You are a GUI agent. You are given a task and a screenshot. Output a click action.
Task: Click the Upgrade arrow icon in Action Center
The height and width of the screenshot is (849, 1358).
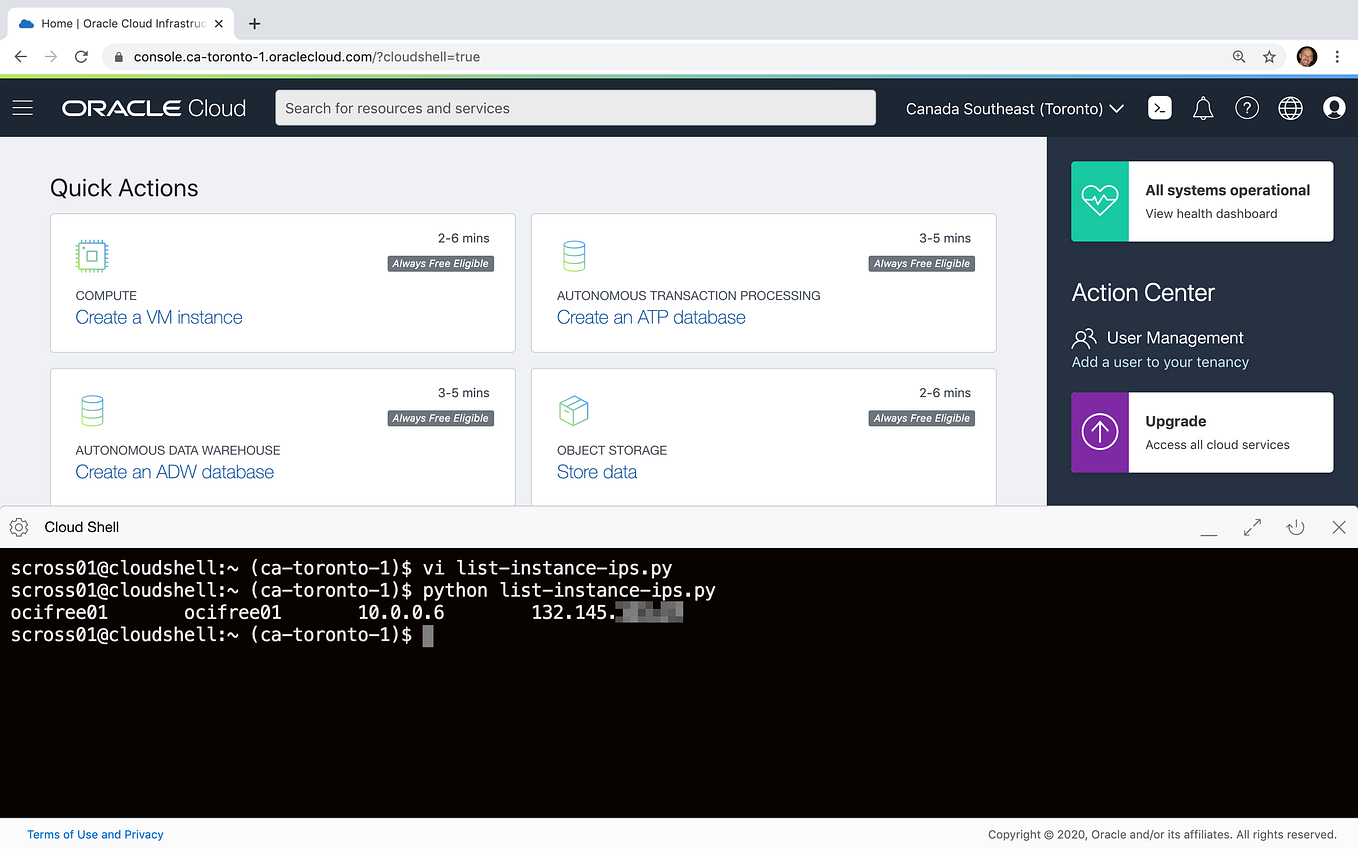pos(1100,432)
